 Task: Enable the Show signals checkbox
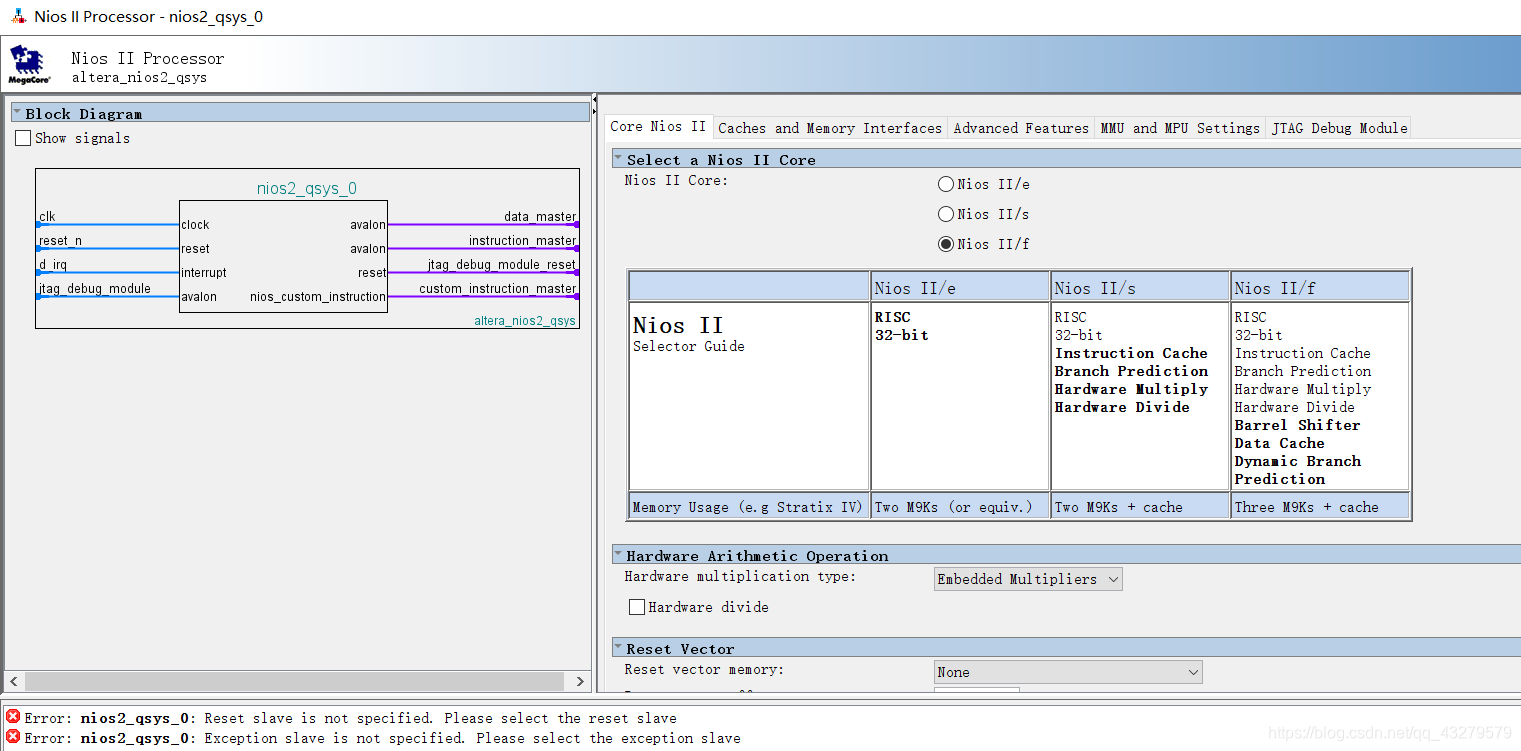(23, 138)
